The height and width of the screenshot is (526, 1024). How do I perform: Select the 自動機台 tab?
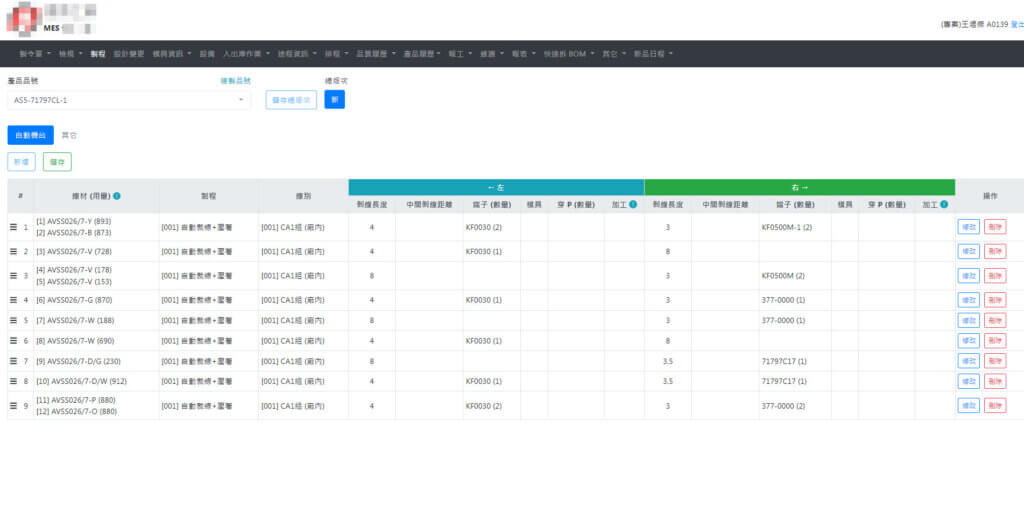tap(30, 134)
